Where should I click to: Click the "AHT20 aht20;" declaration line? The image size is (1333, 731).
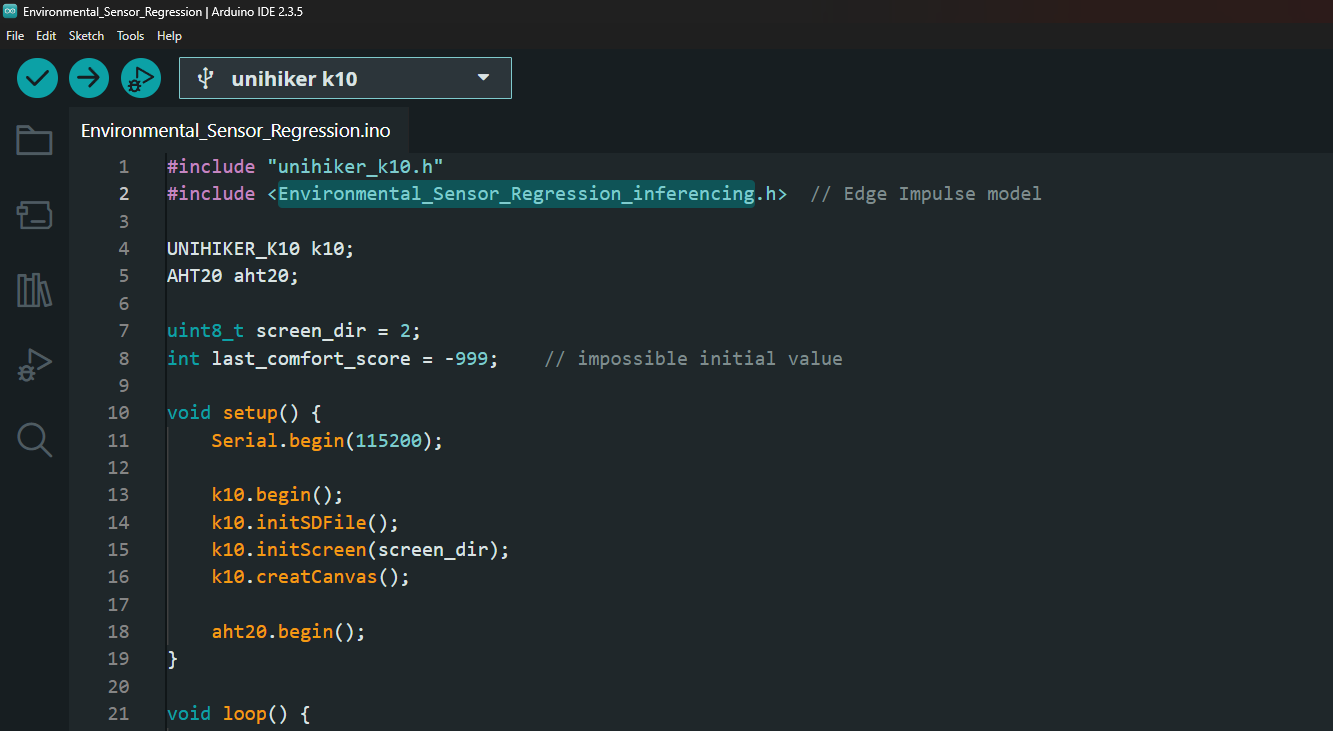[x=233, y=275]
